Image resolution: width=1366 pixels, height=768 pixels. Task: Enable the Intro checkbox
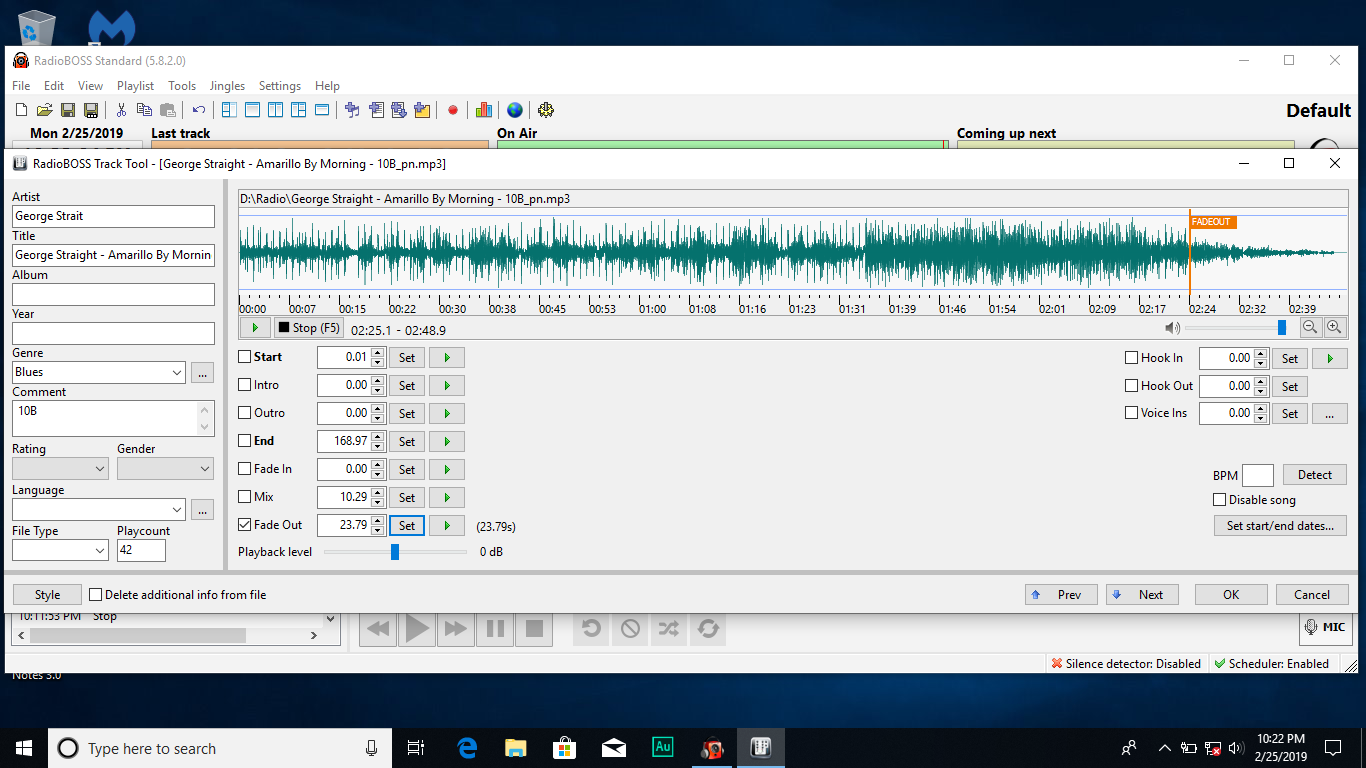245,385
